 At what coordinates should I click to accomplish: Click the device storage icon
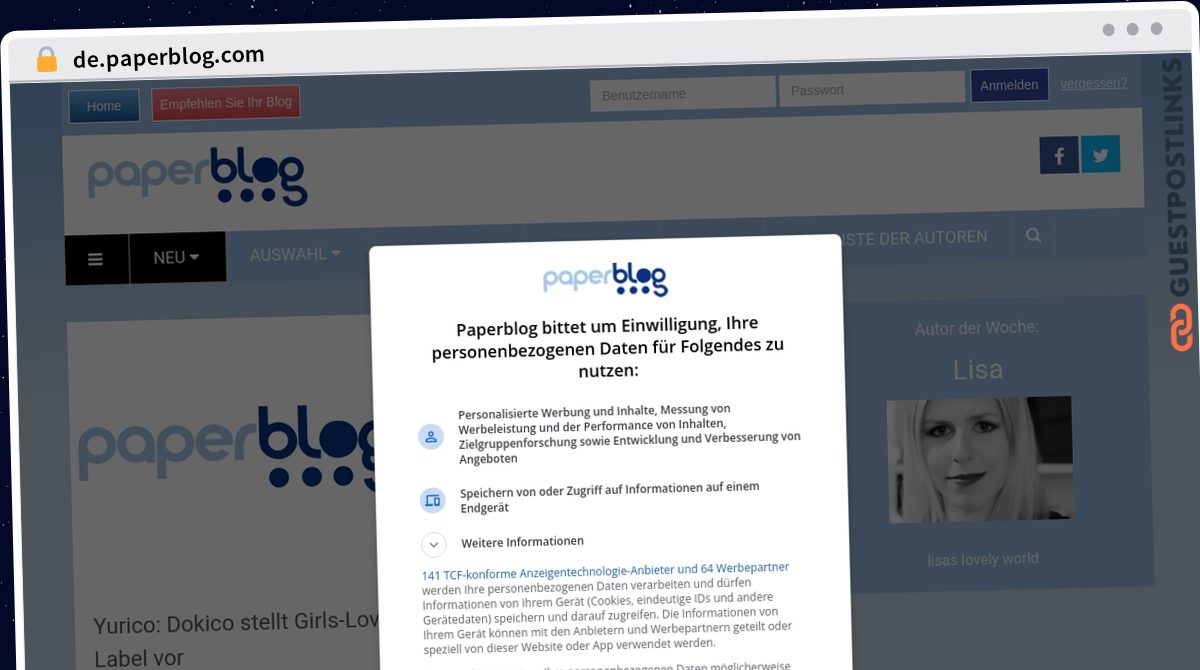pyautogui.click(x=432, y=499)
